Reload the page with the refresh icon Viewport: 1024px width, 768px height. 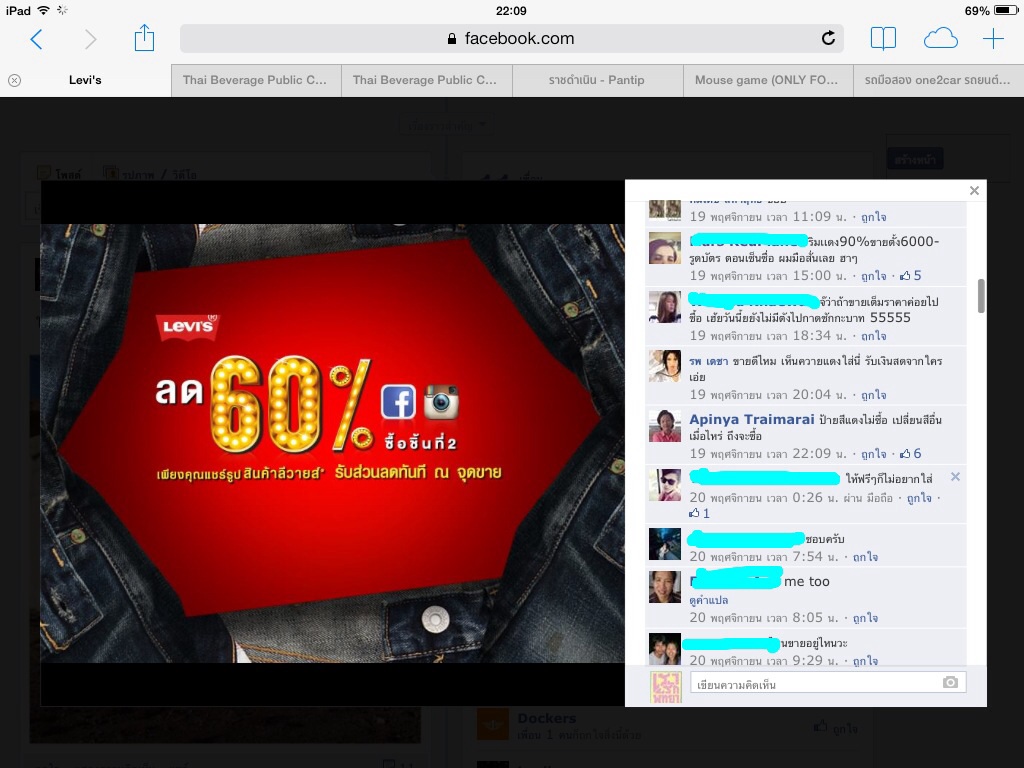click(828, 38)
